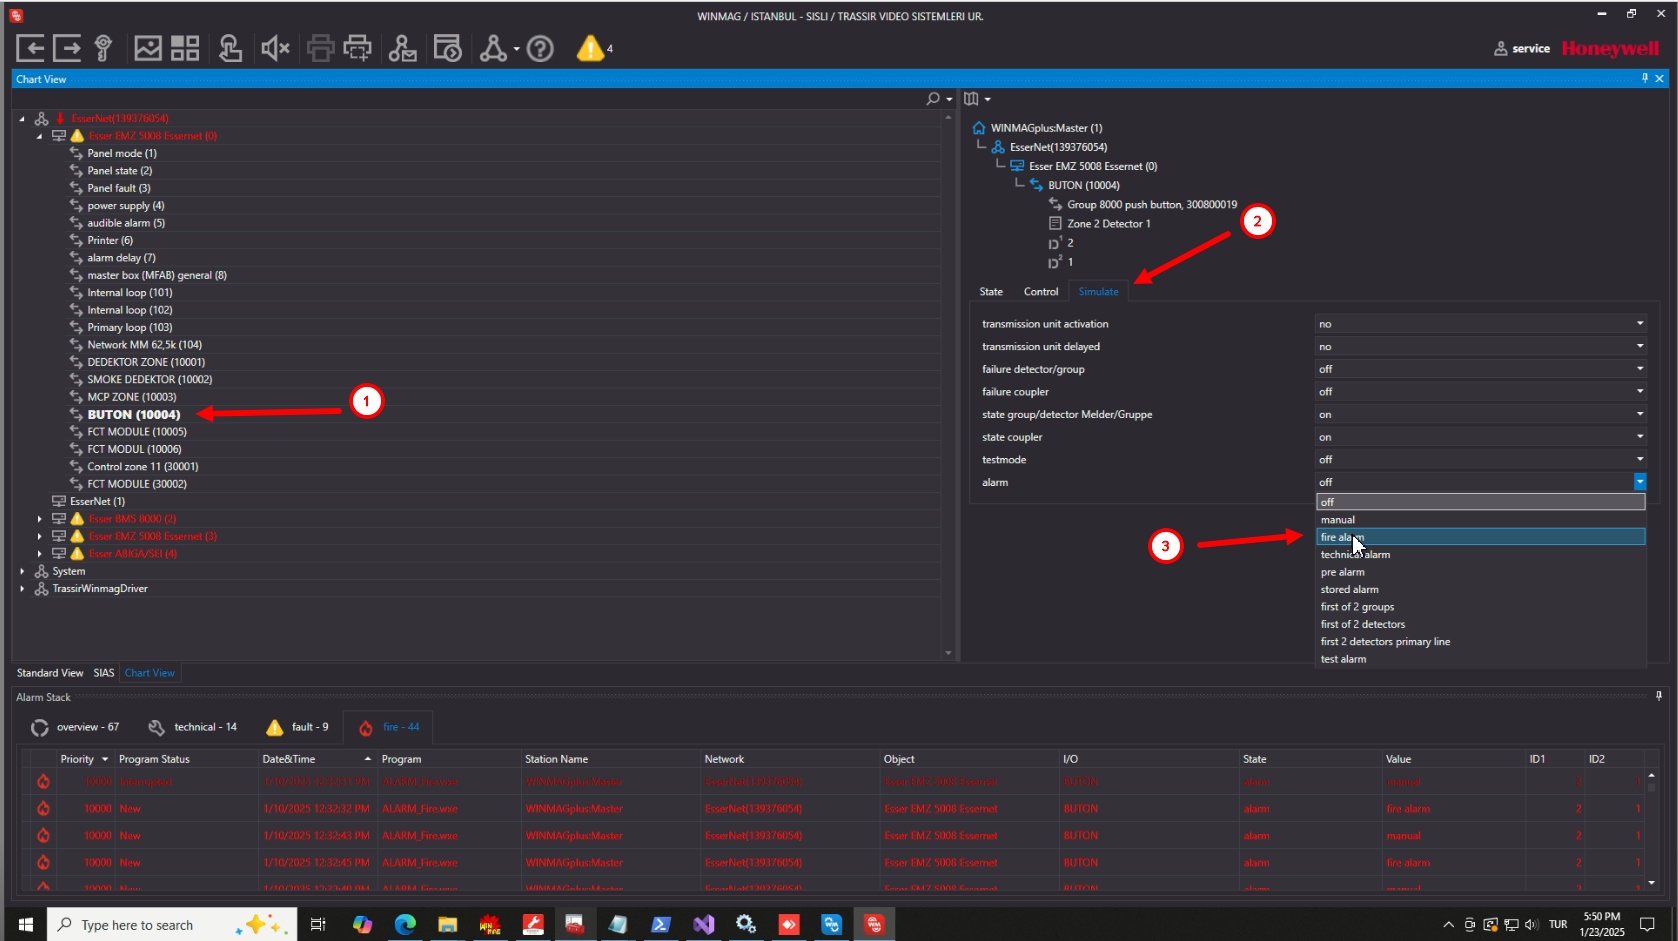This screenshot has height=941, width=1678.
Task: Click the Windows Start button
Action: coord(25,924)
